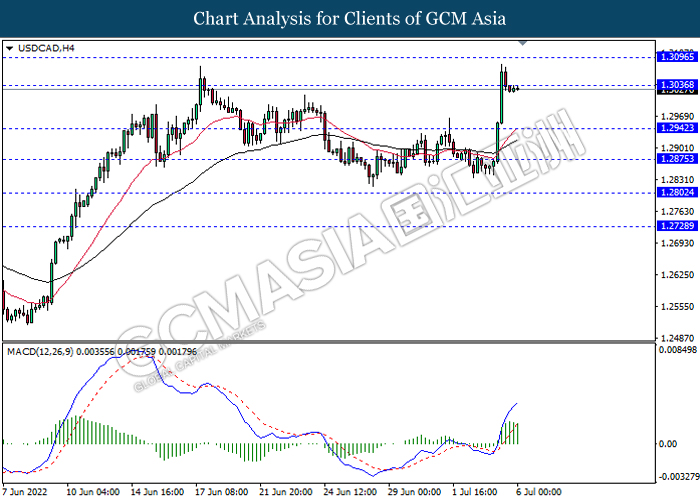Screen dimensions: 700x500
Task: Click the 17 Jun 08:00 time label
Action: pos(222,492)
